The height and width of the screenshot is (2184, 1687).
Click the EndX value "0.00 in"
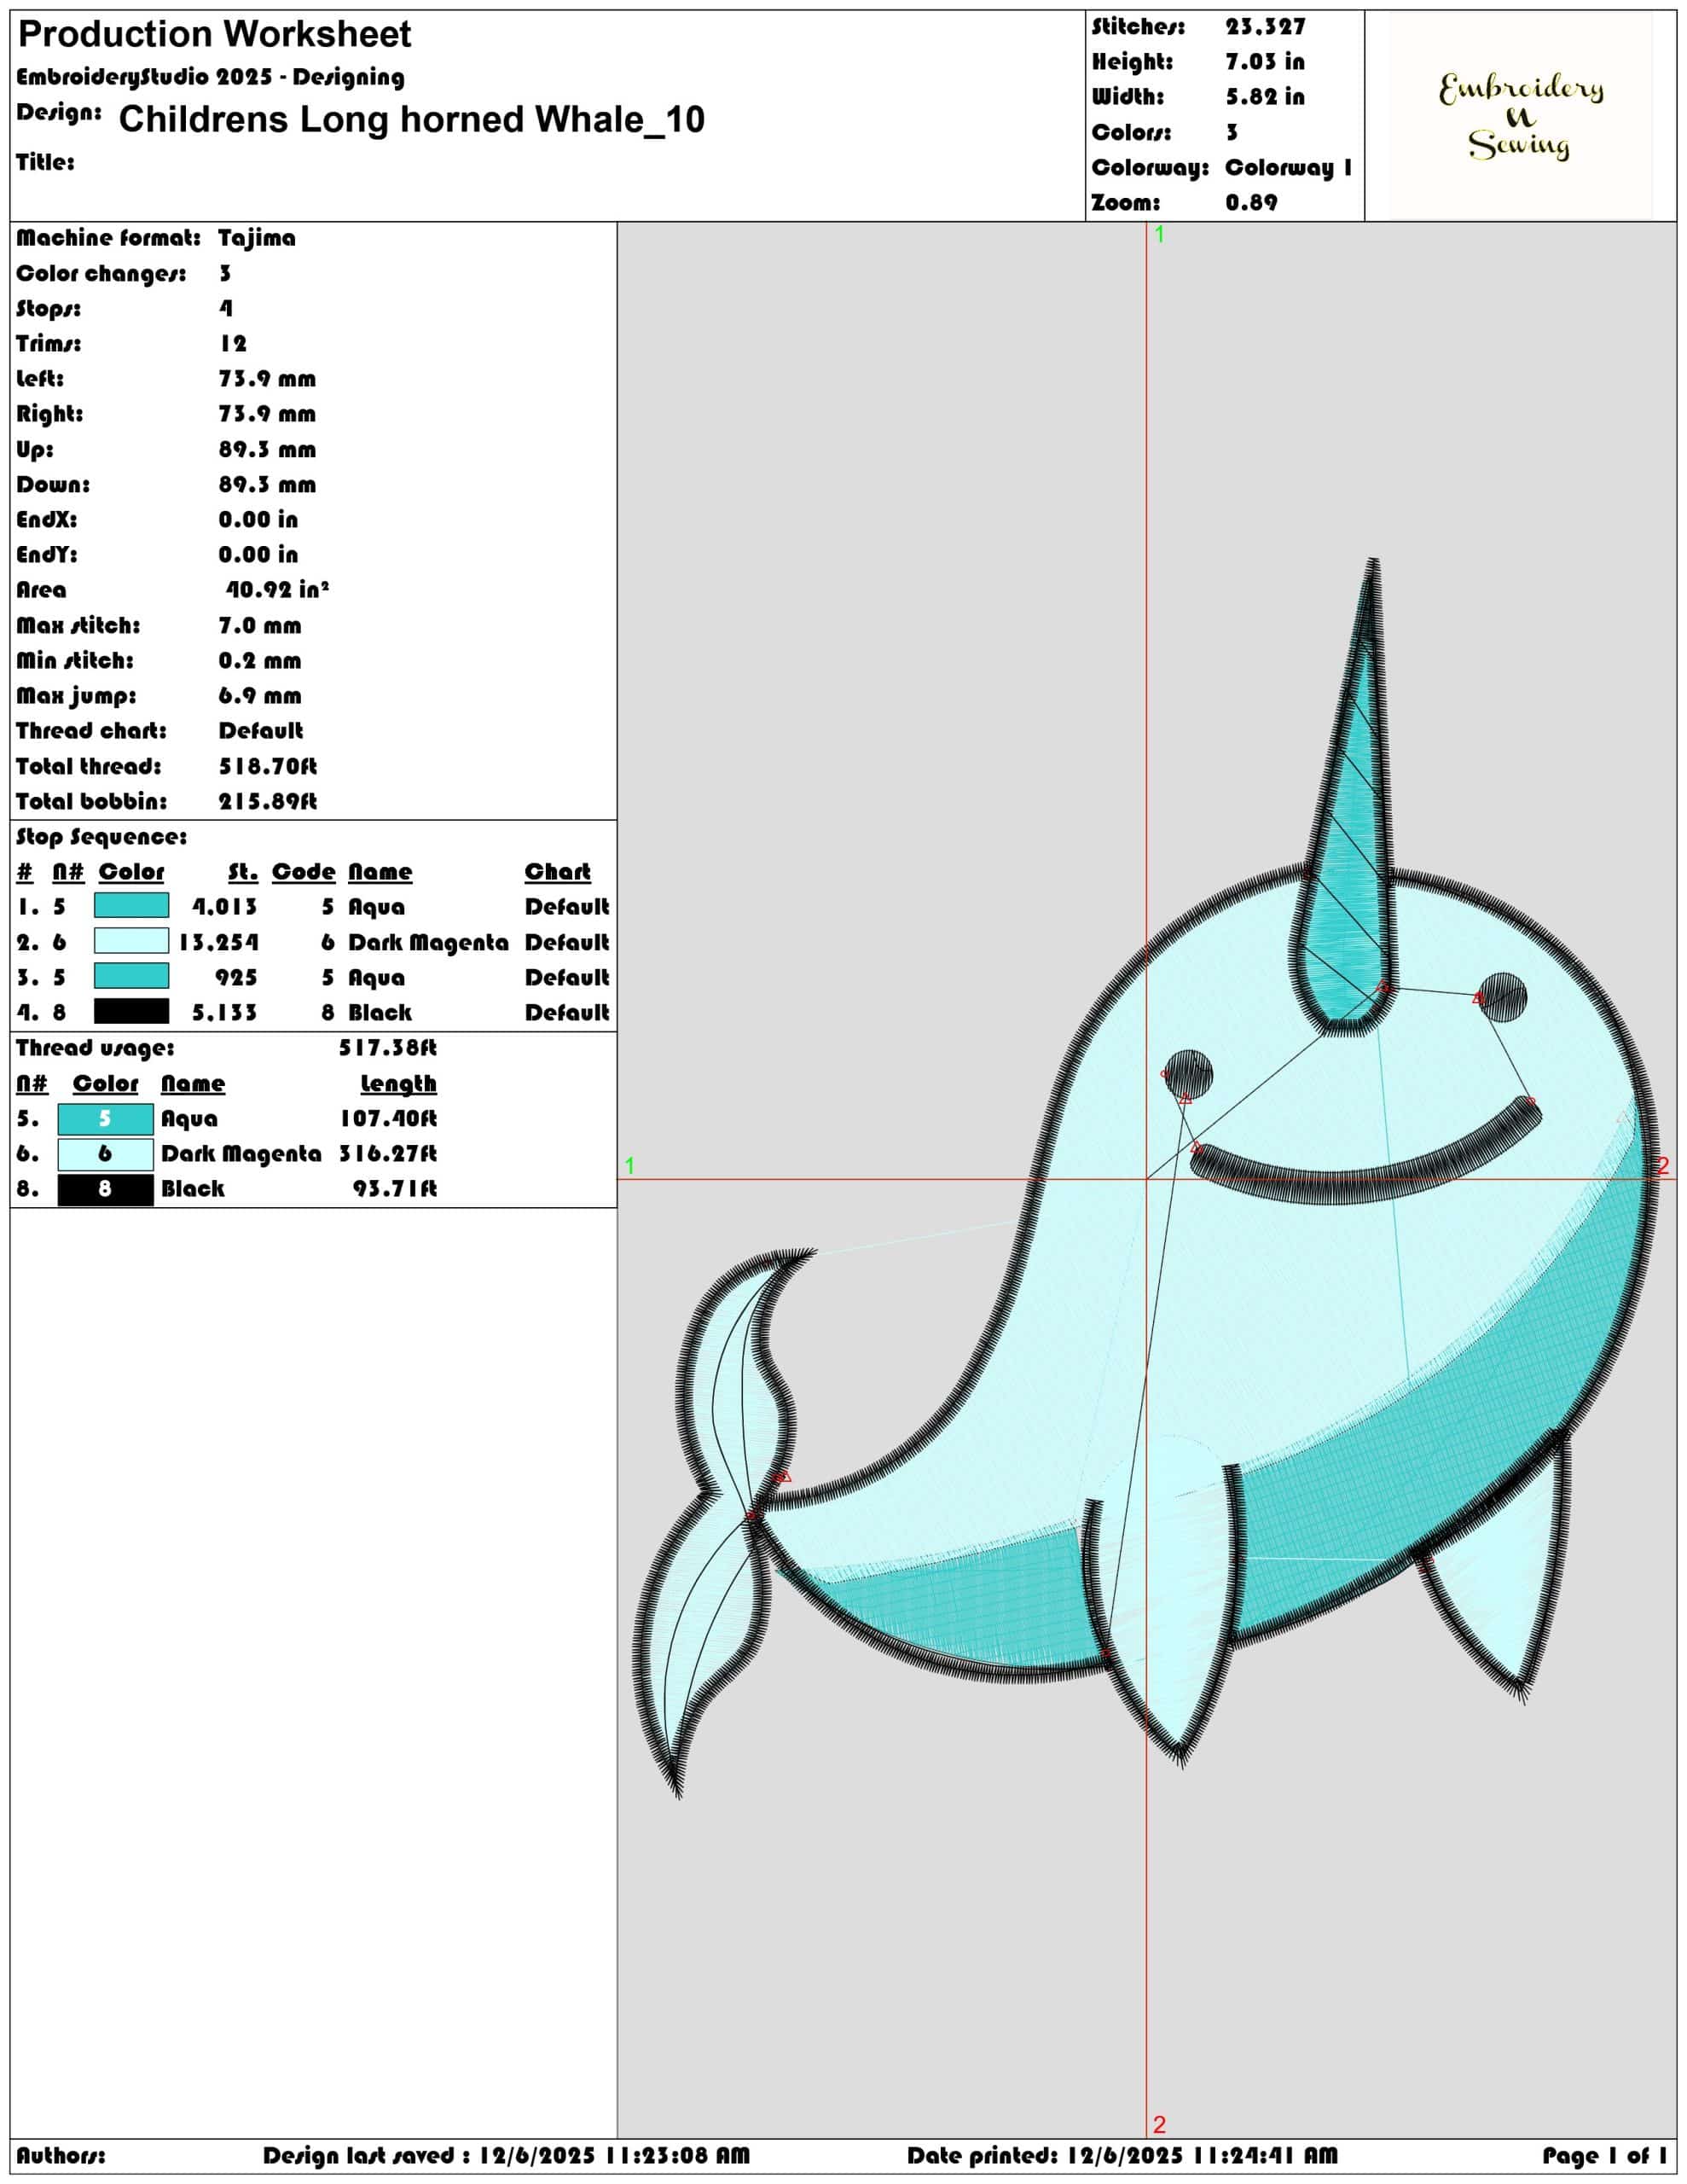258,520
